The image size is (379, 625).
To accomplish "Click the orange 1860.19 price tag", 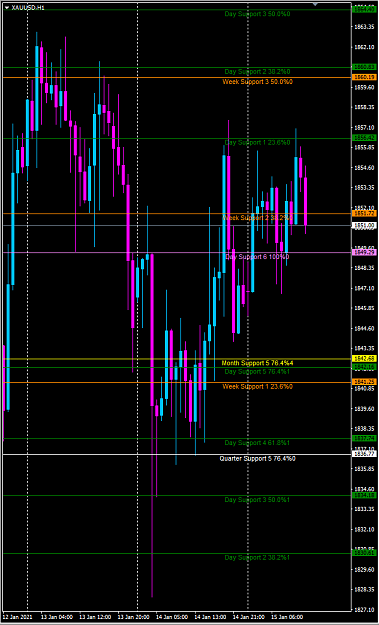I will 365,77.
